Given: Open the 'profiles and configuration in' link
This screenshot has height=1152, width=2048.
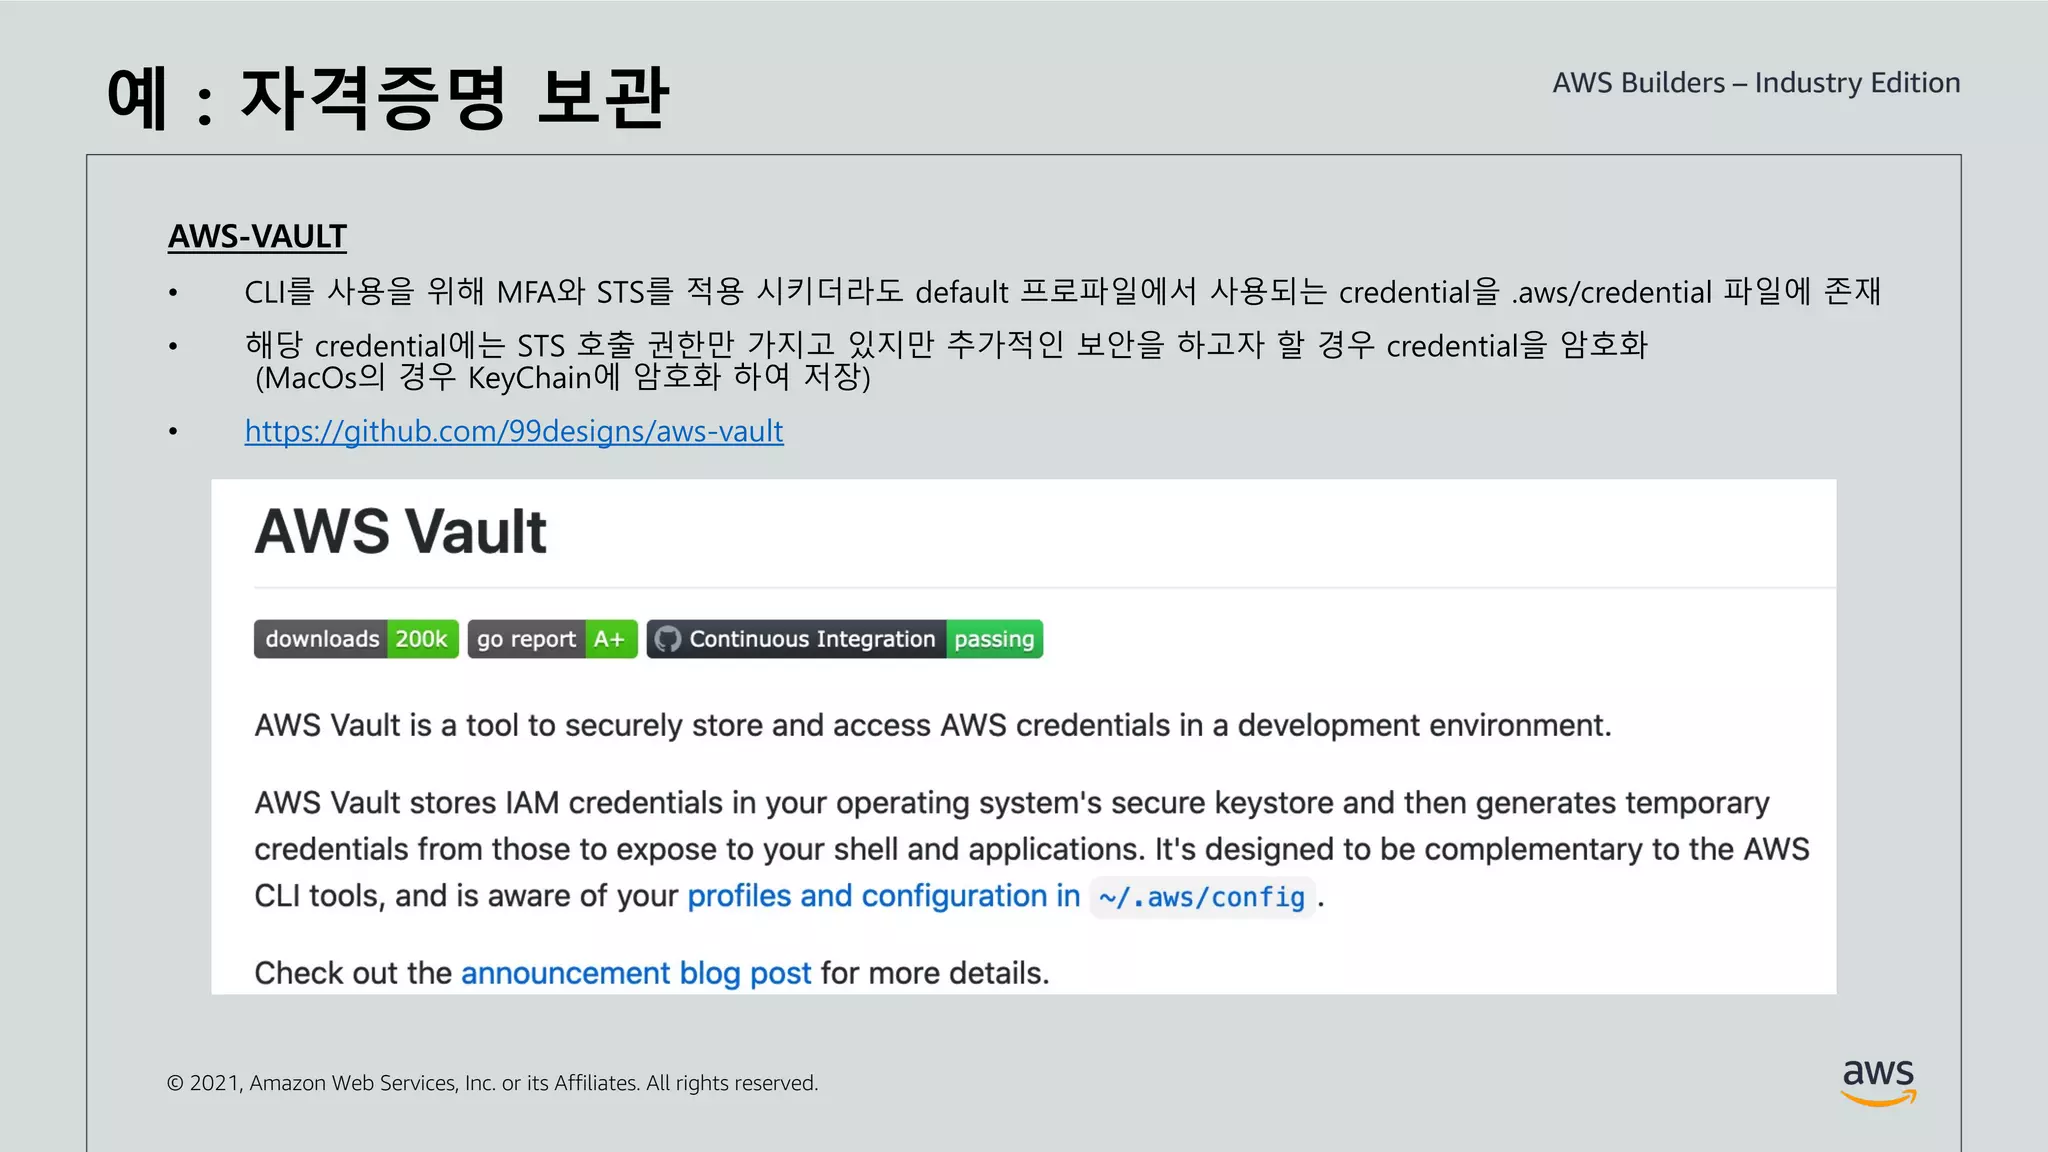Looking at the screenshot, I should 884,896.
